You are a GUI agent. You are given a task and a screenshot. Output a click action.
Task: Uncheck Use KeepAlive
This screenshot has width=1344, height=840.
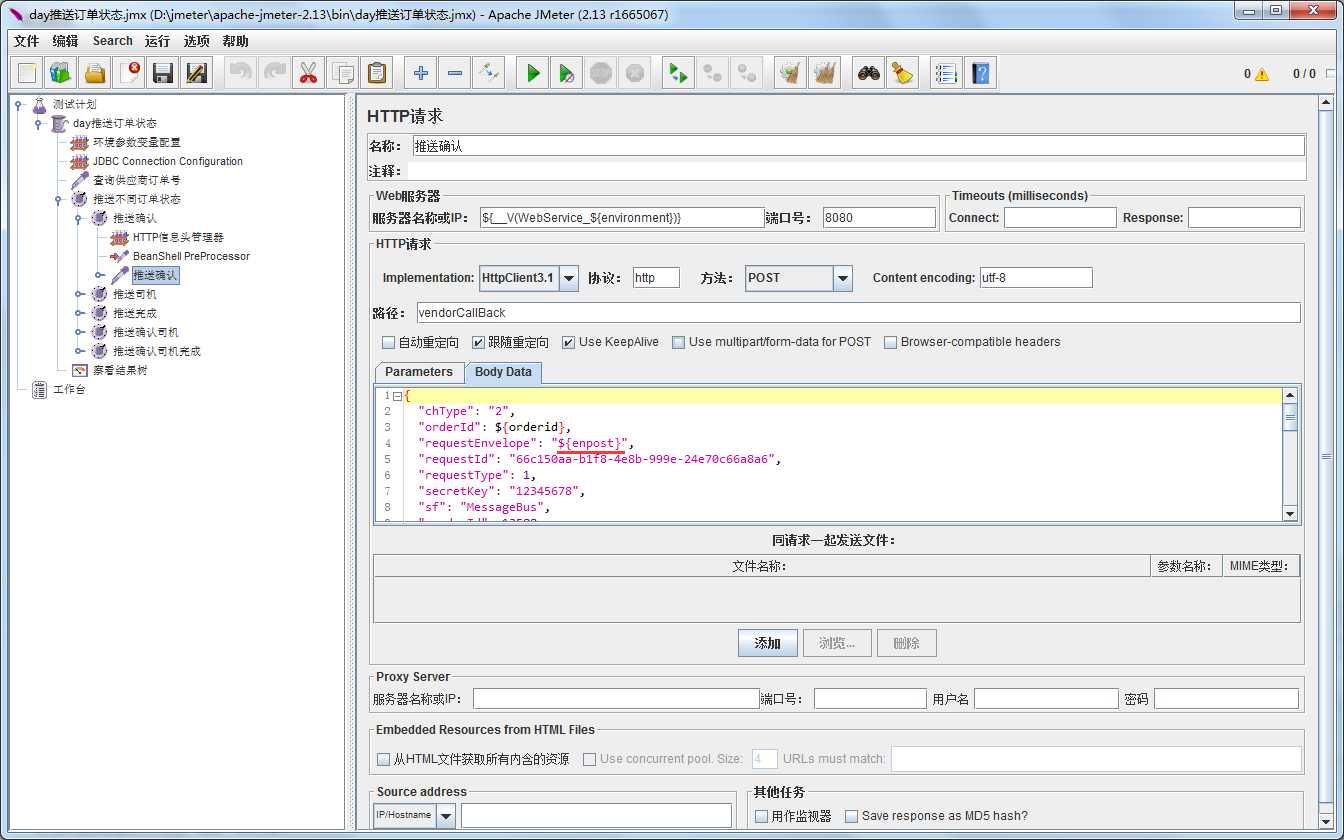[x=568, y=342]
